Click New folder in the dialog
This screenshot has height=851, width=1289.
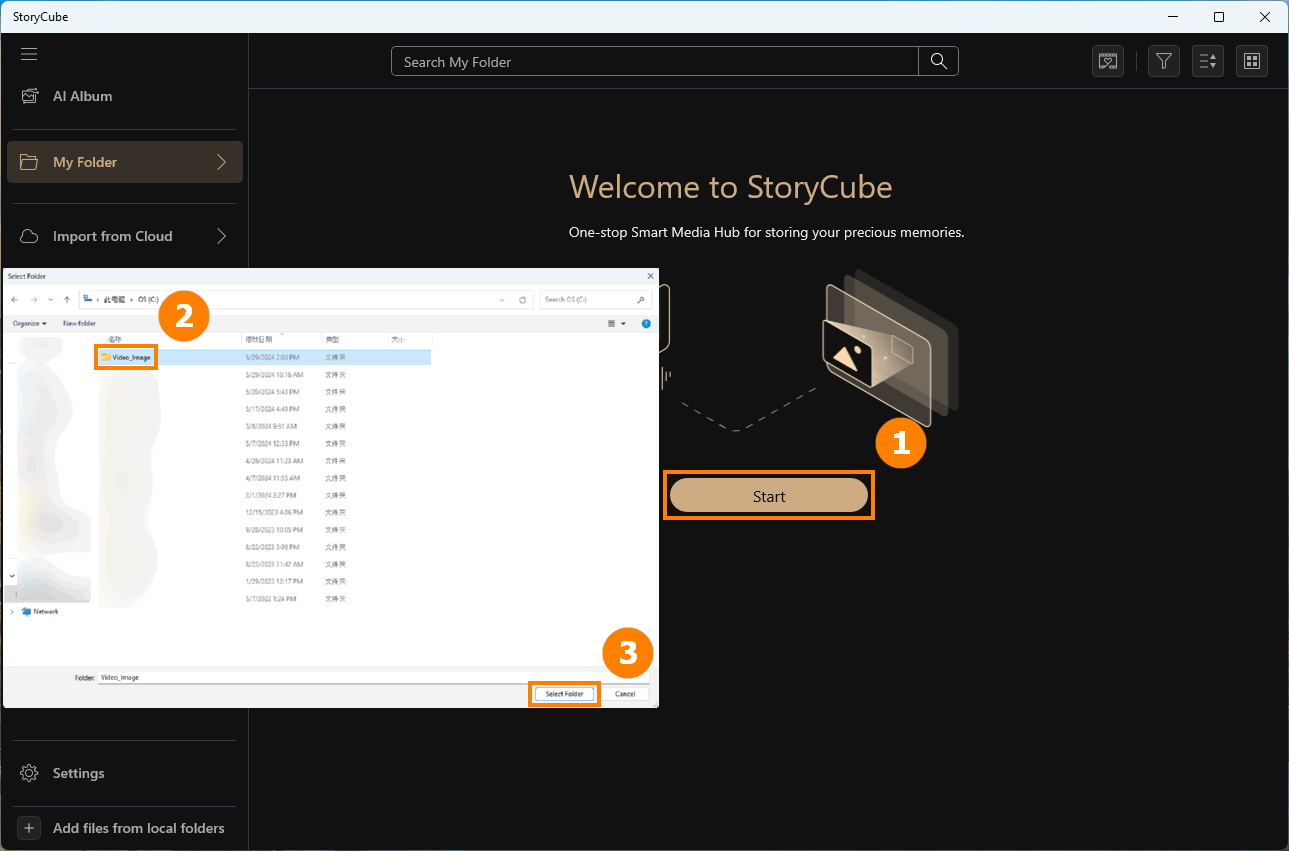coord(79,324)
